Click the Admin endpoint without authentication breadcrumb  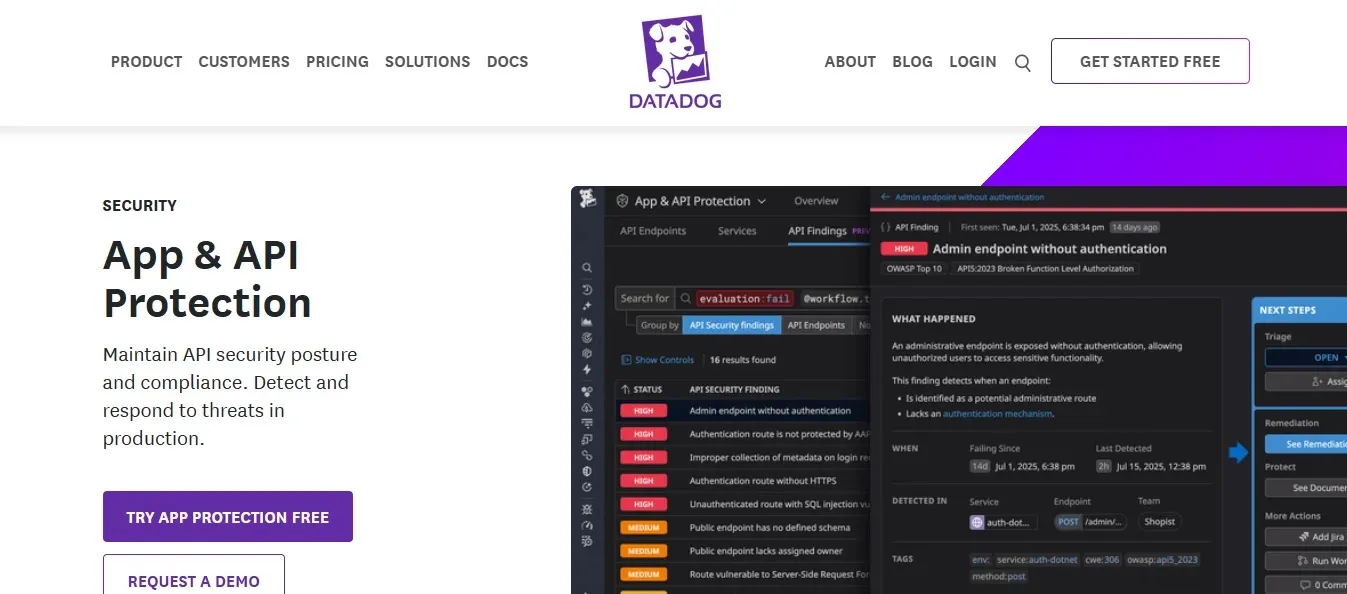click(x=969, y=197)
